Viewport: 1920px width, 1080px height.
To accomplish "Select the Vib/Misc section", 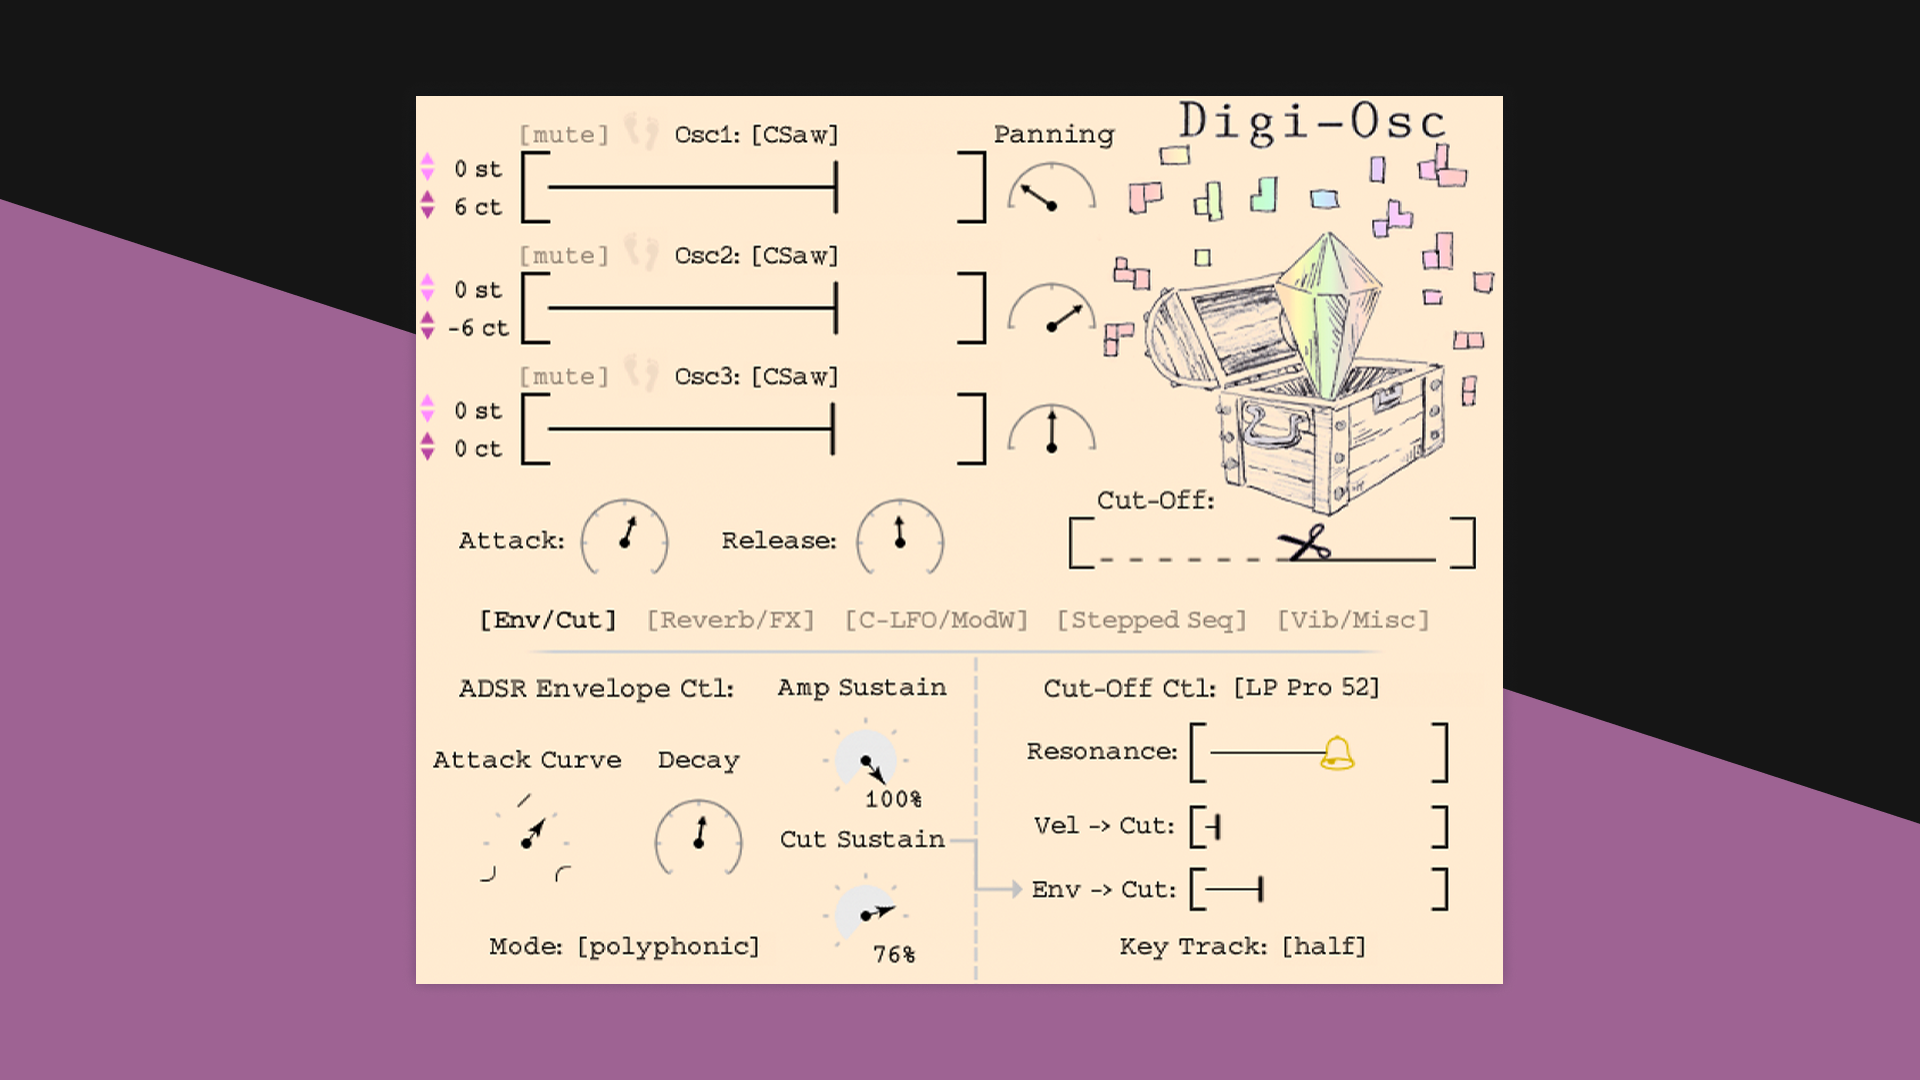I will tap(1353, 619).
